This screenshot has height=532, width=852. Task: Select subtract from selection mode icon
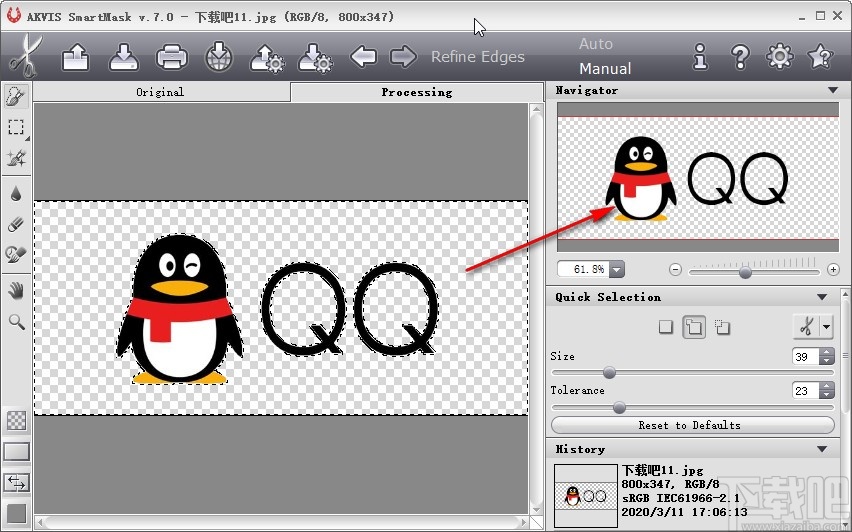(722, 327)
